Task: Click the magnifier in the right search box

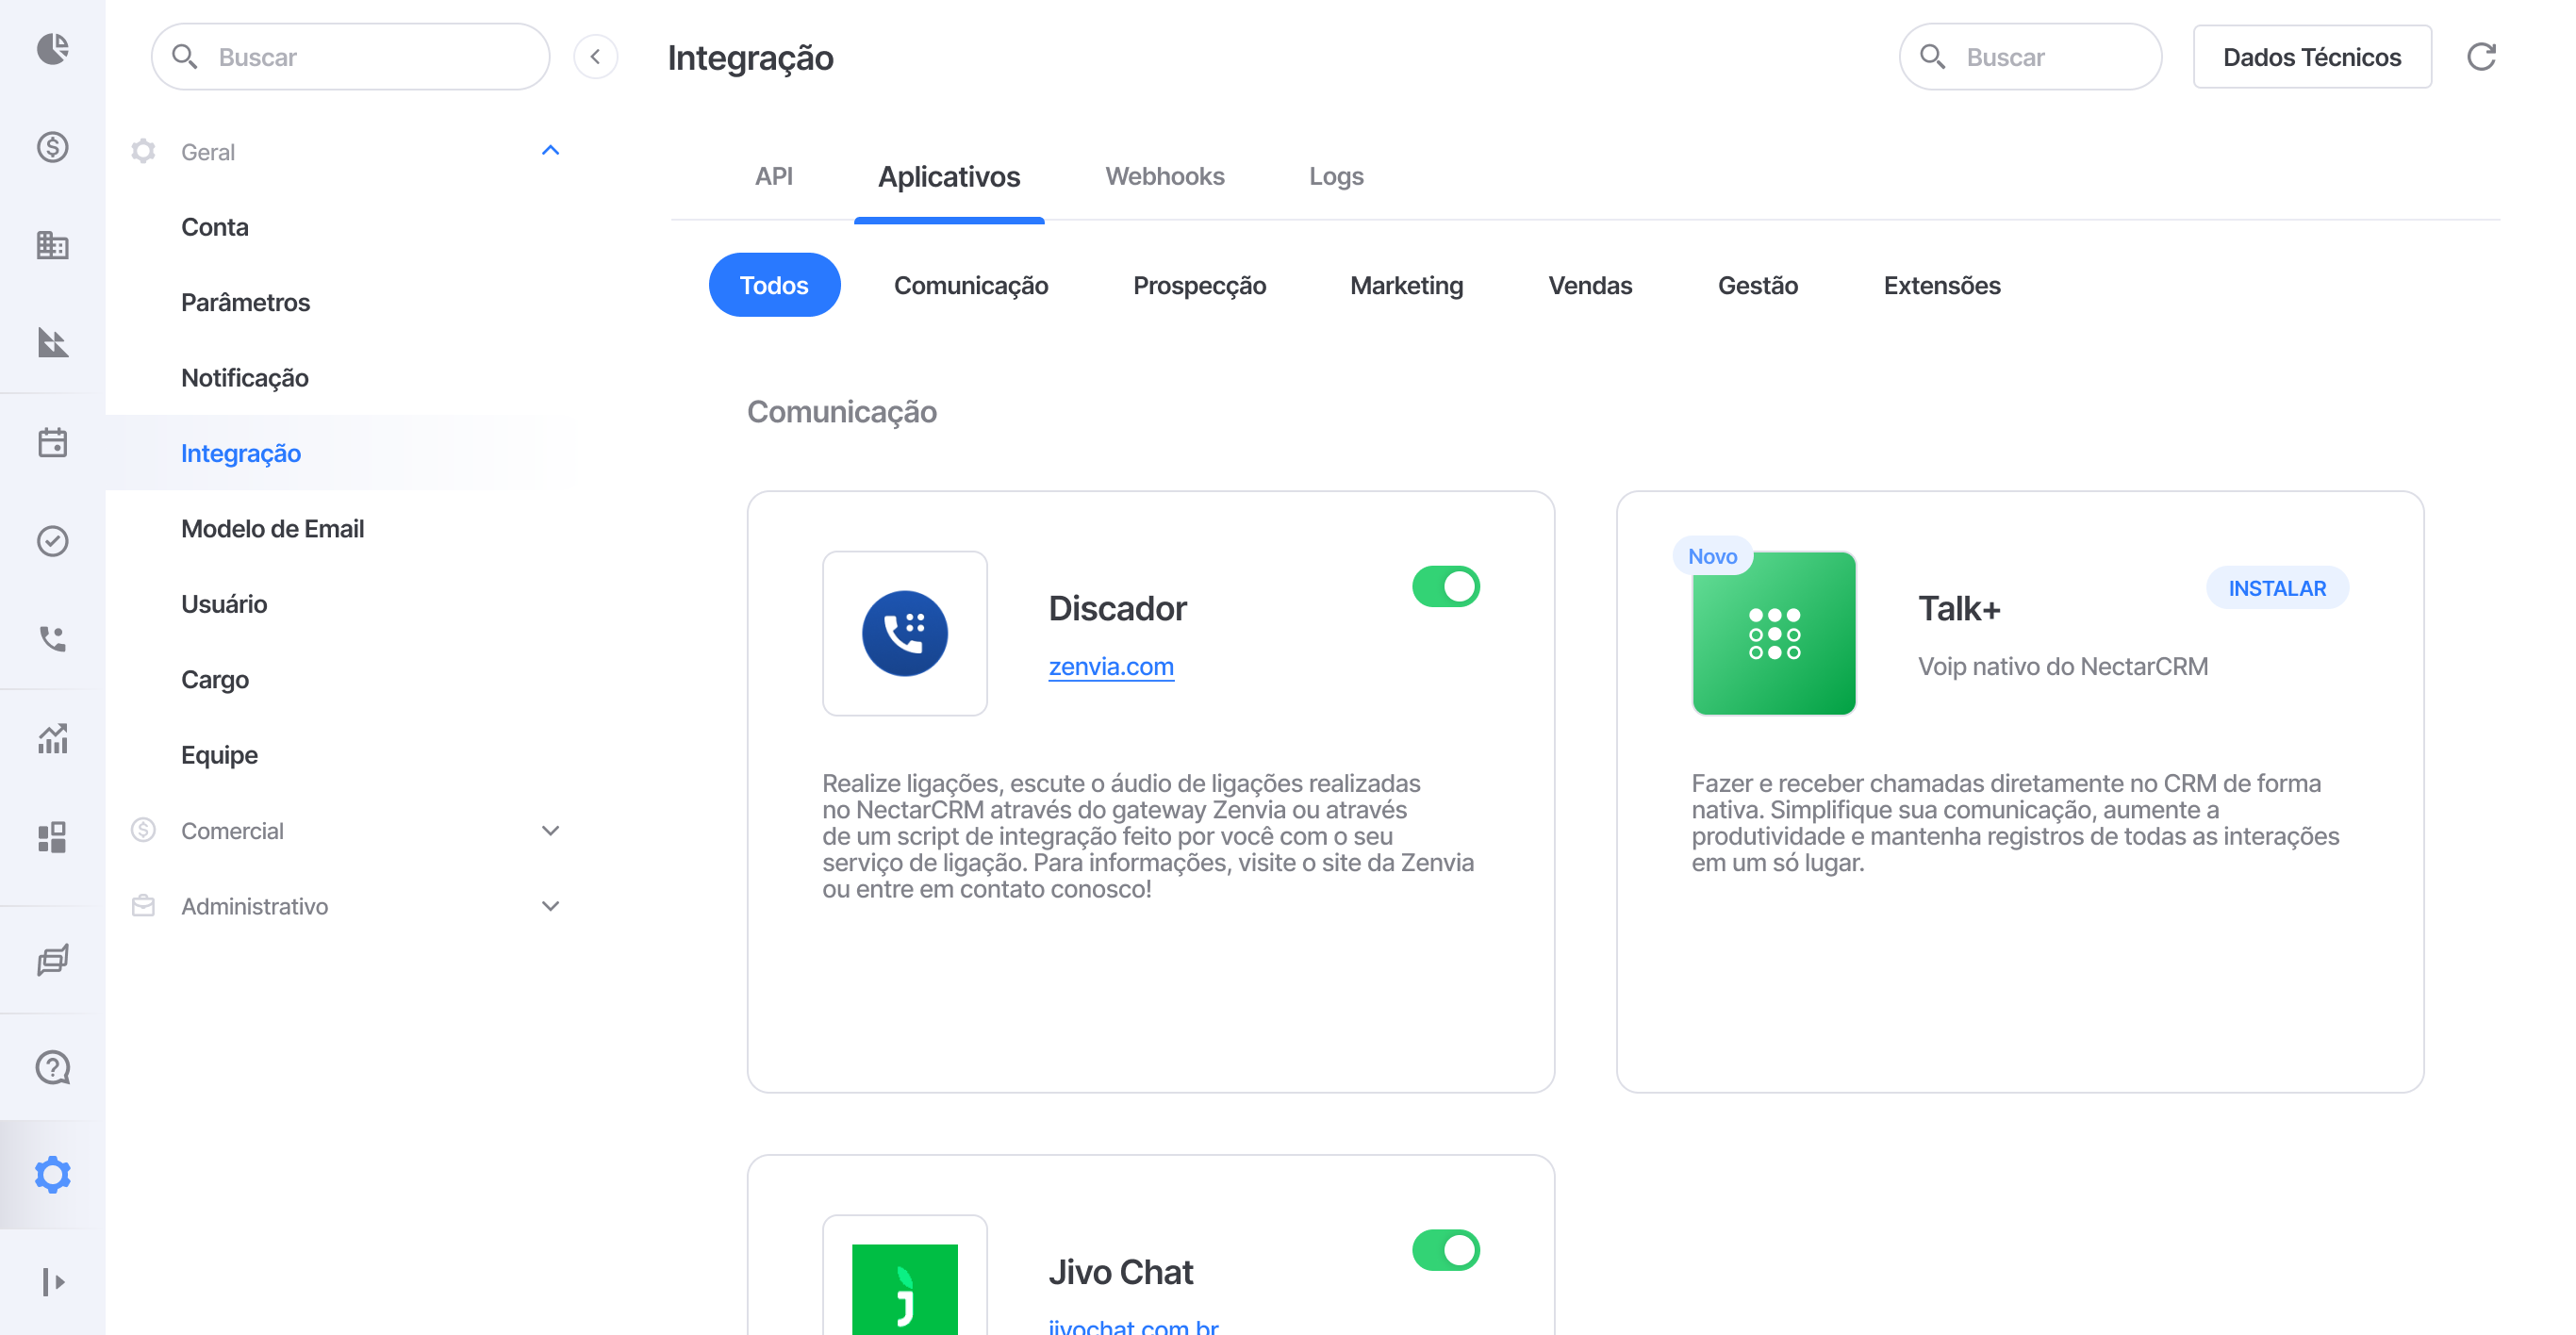Action: pos(1933,57)
